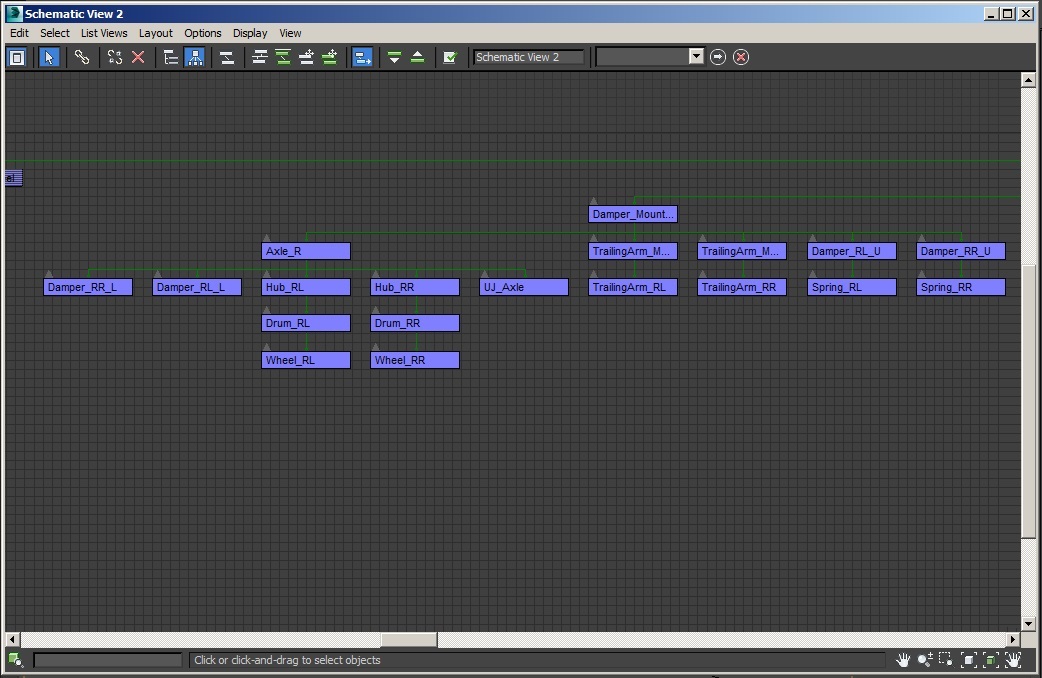
Task: Click the Display Floater icon
Action: click(x=17, y=57)
